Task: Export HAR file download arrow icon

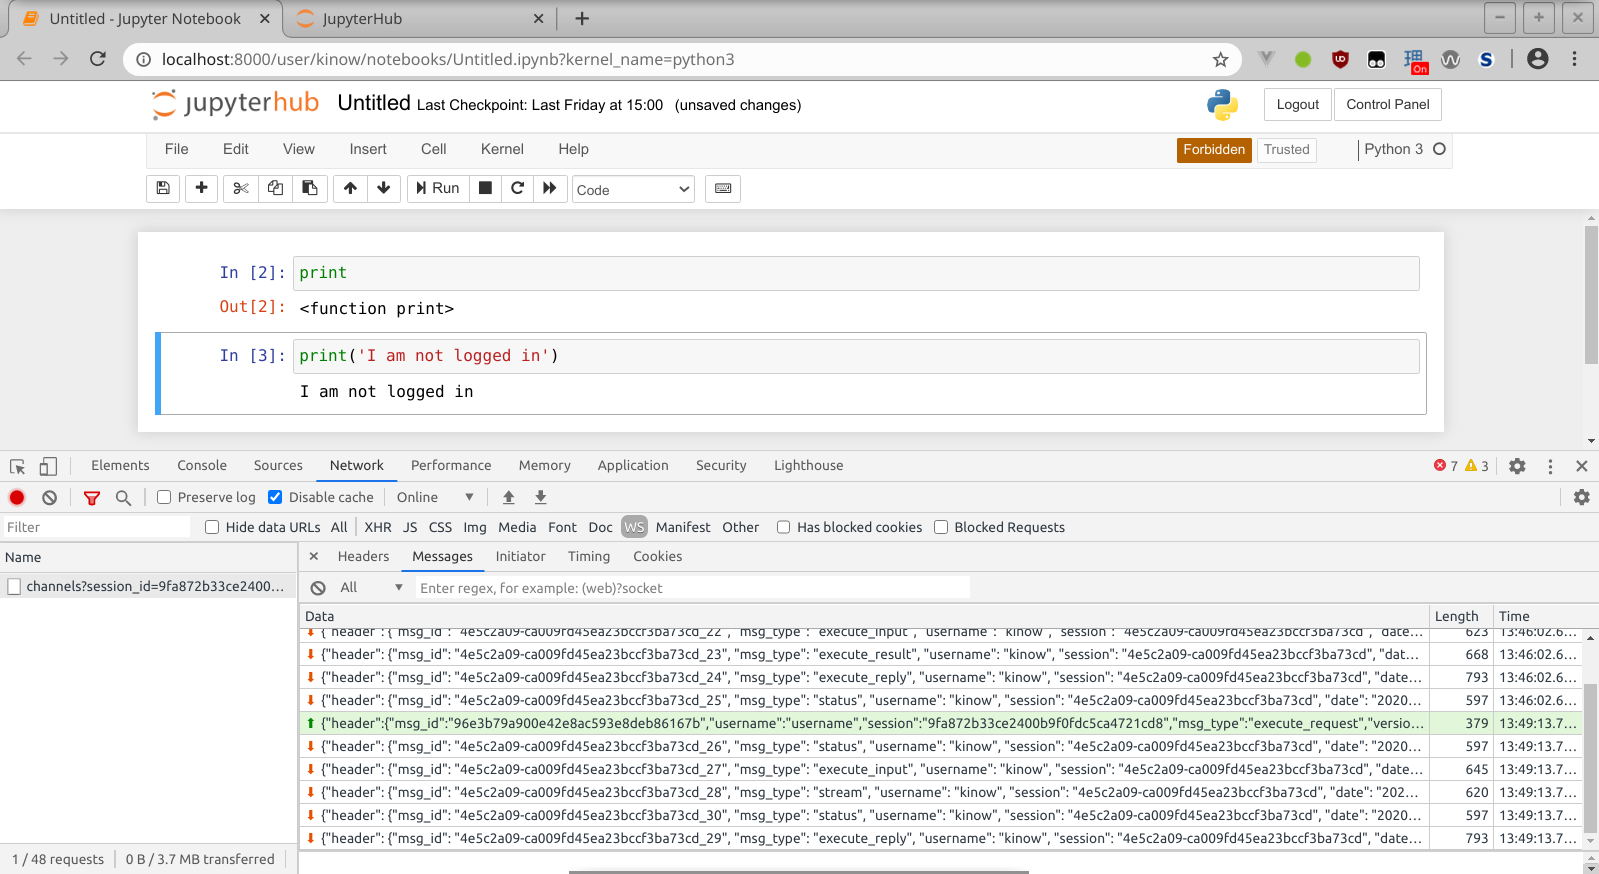Action: coord(540,497)
